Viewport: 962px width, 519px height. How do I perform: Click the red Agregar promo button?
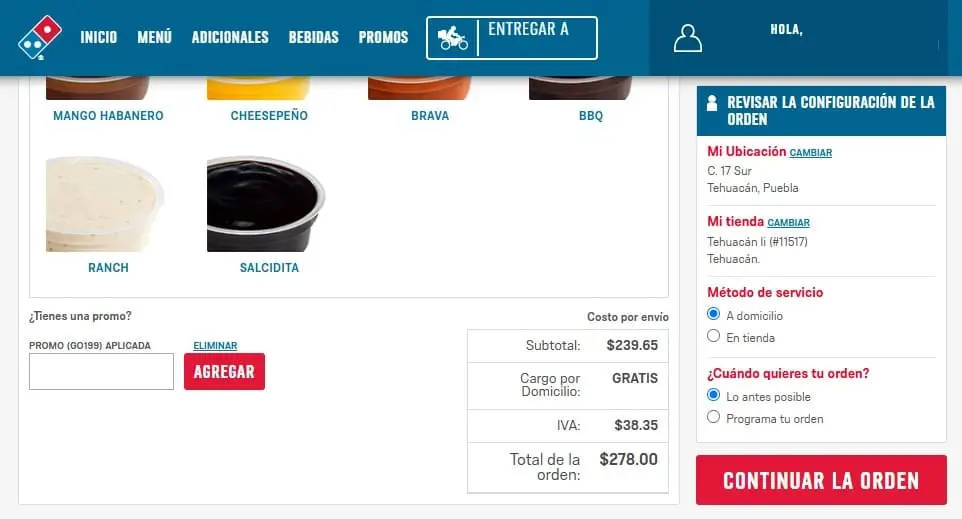point(225,371)
